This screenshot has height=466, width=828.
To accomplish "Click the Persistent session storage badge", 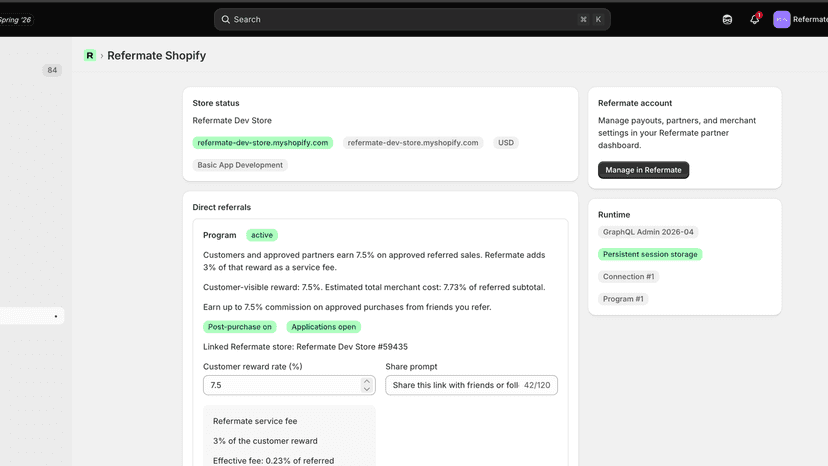I will [x=650, y=254].
